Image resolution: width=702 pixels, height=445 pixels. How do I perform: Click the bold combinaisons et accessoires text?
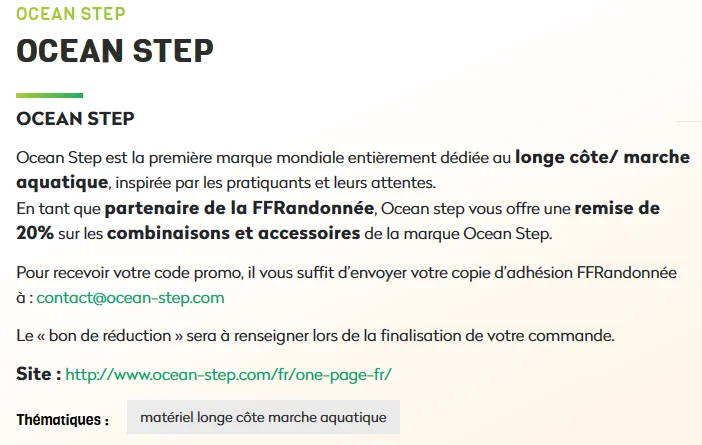point(233,233)
